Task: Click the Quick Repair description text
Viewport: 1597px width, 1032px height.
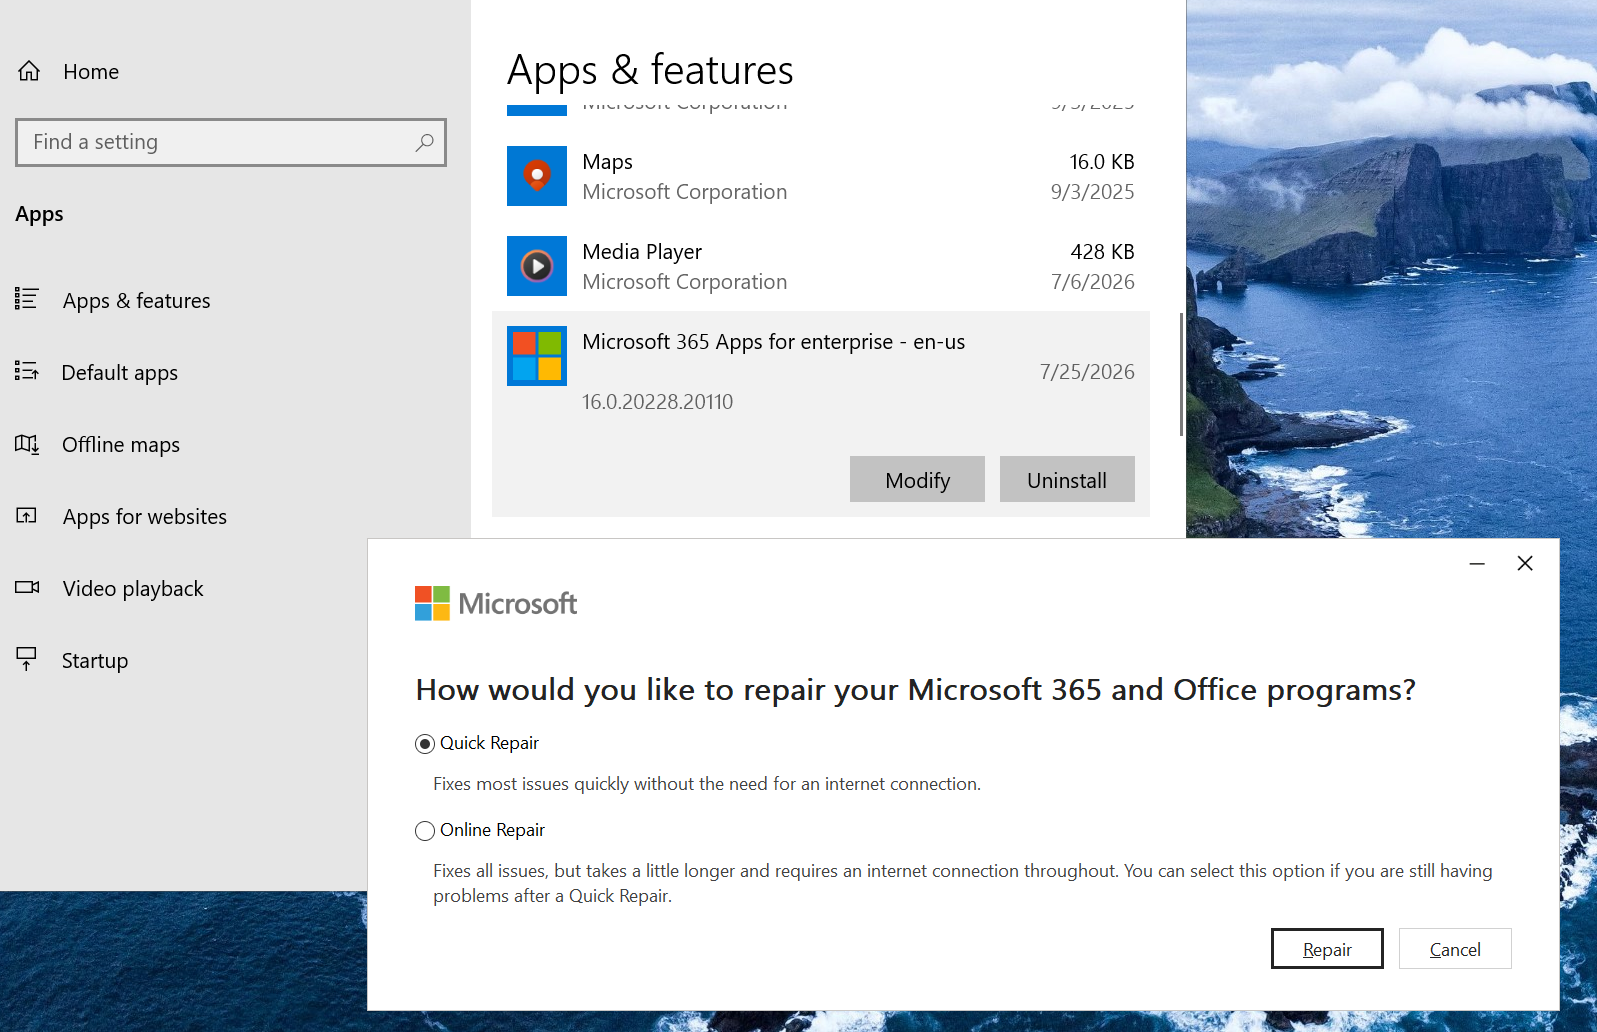Action: click(x=707, y=784)
